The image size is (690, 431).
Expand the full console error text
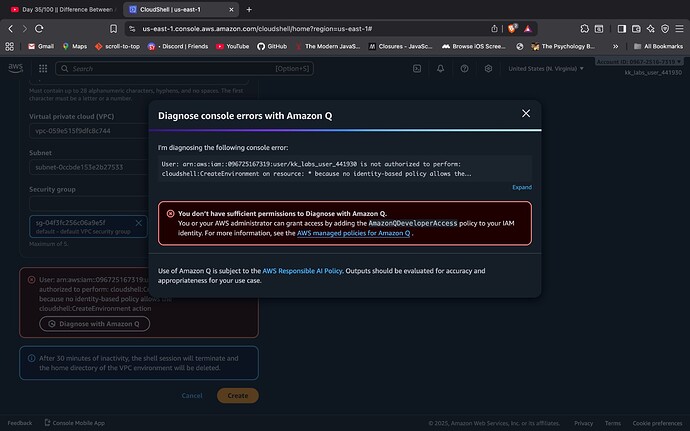pos(521,187)
